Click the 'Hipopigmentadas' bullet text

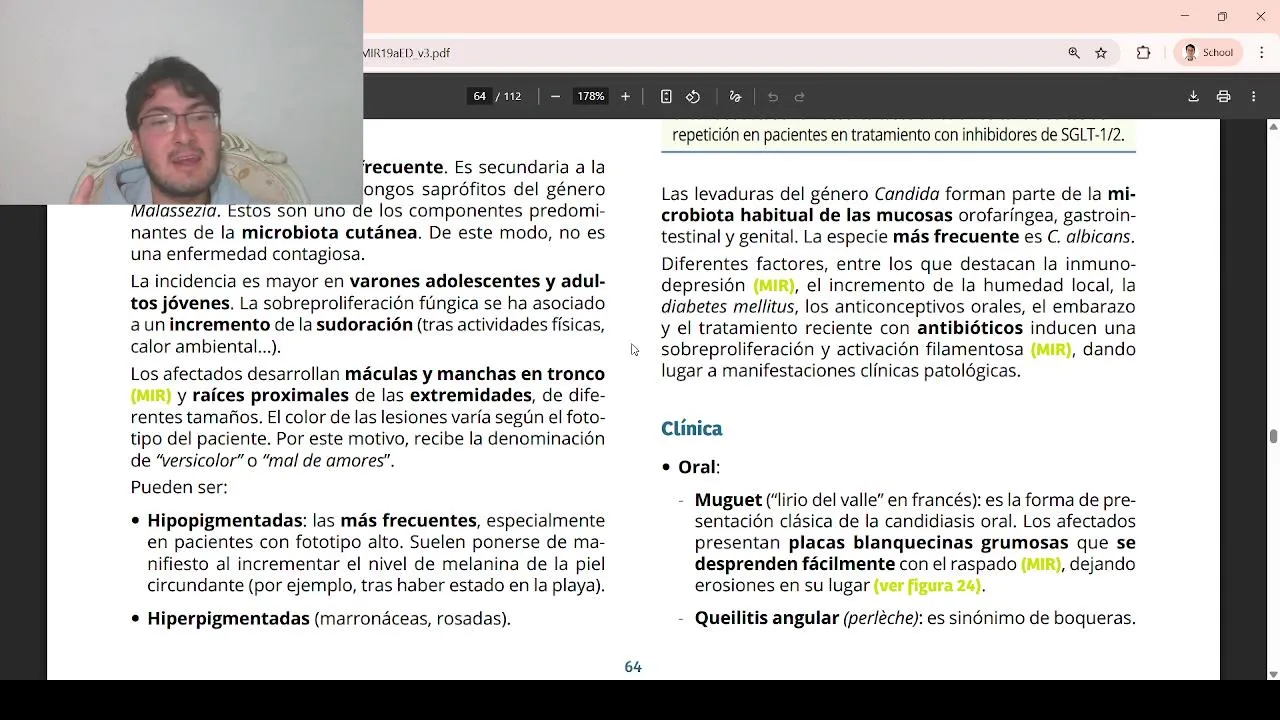coord(225,521)
